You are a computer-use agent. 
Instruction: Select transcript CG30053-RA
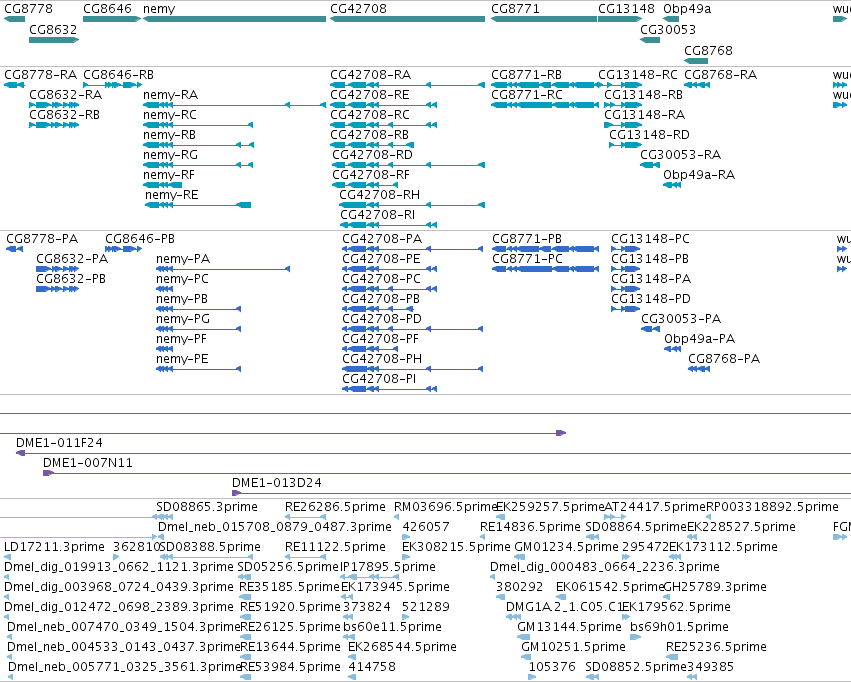(681, 155)
